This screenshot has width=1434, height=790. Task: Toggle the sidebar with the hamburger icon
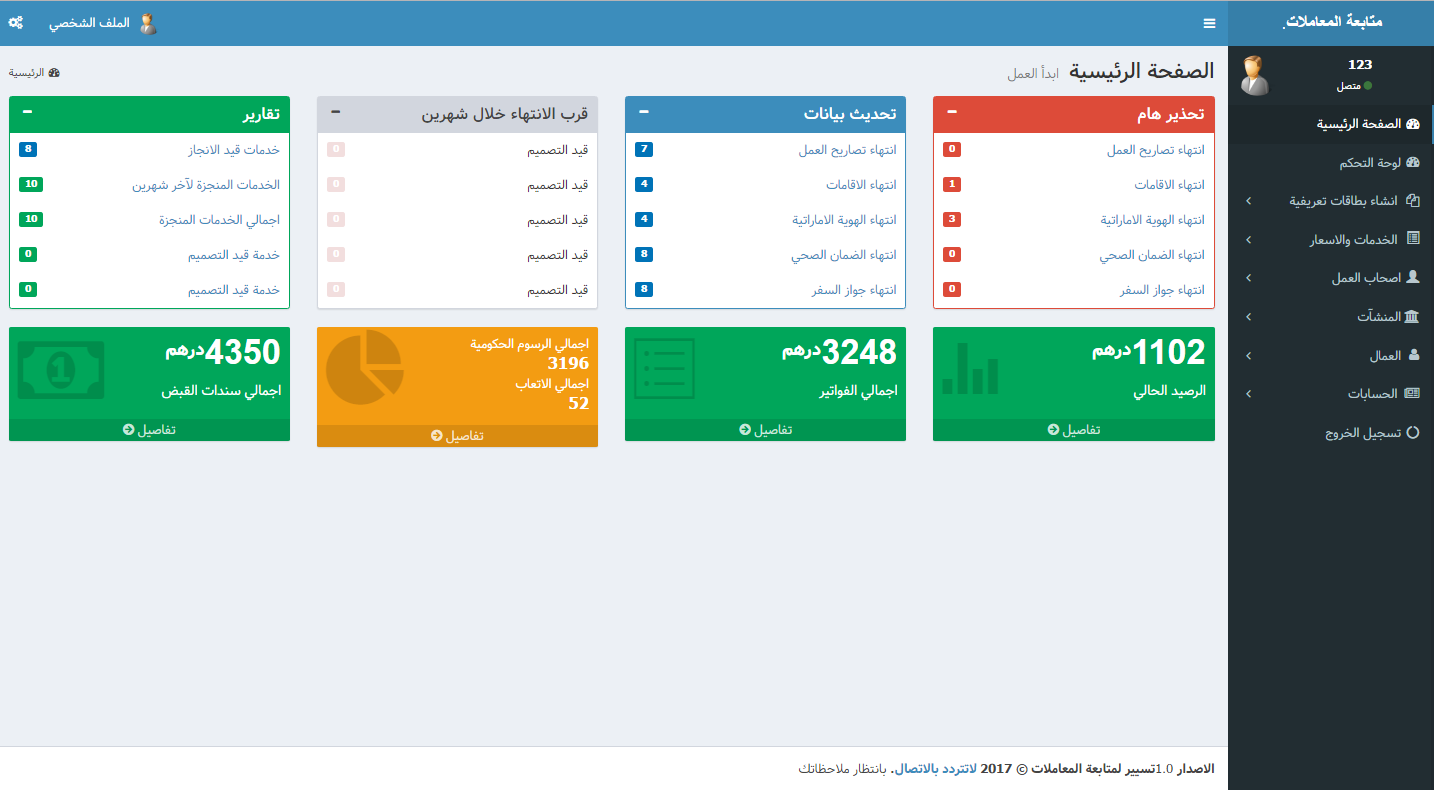1209,23
